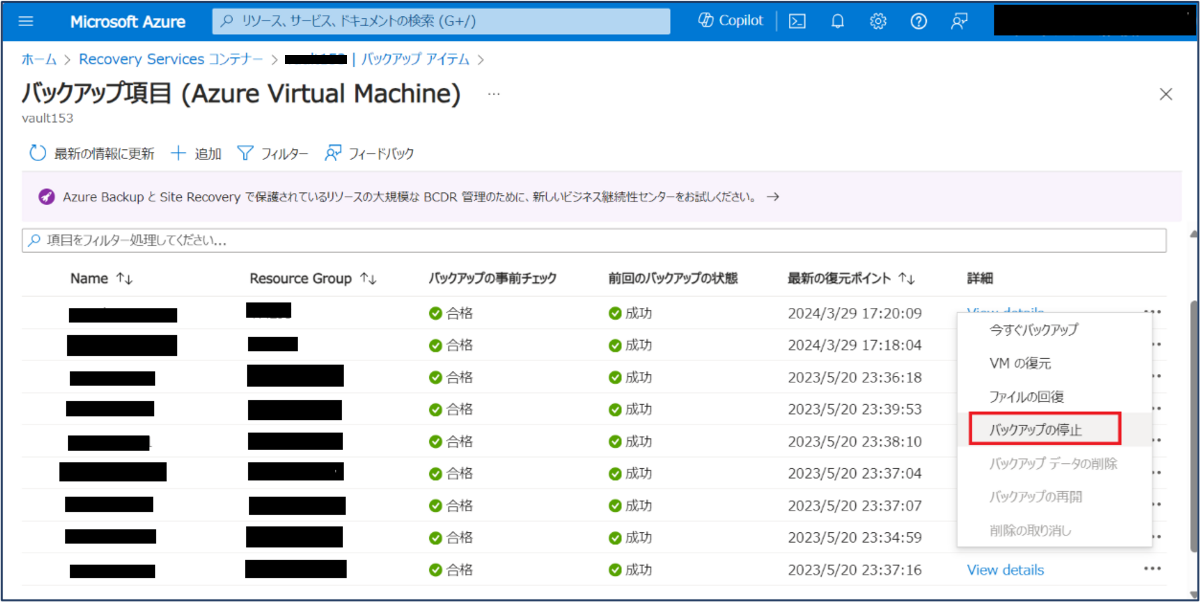Image resolution: width=1200 pixels, height=602 pixels.
Task: Launch Cloud Shell icon
Action: (x=797, y=21)
